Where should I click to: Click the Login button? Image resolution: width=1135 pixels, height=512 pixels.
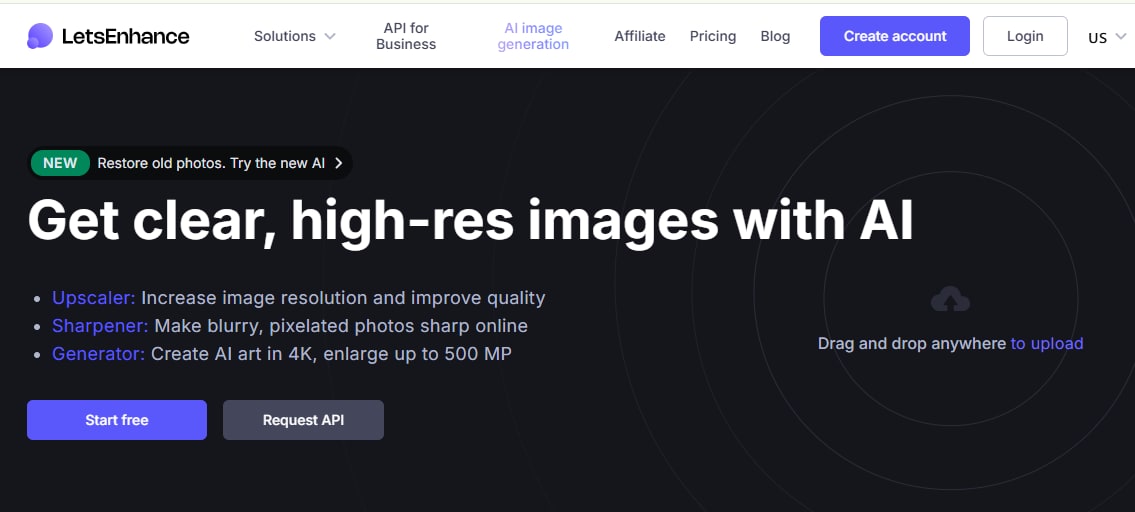[1025, 36]
